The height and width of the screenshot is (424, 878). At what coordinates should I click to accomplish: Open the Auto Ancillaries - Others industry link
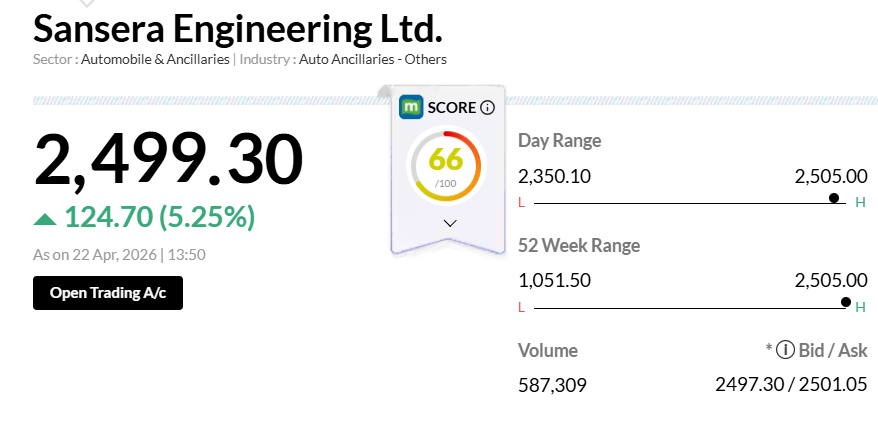pyautogui.click(x=373, y=59)
